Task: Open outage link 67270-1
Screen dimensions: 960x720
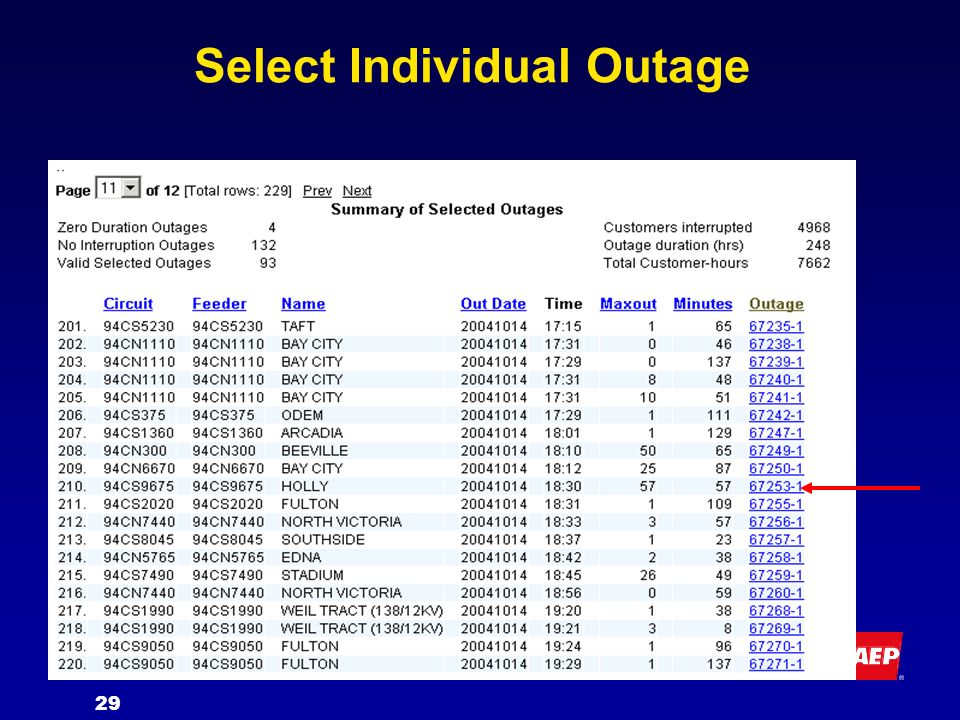Action: click(x=776, y=646)
